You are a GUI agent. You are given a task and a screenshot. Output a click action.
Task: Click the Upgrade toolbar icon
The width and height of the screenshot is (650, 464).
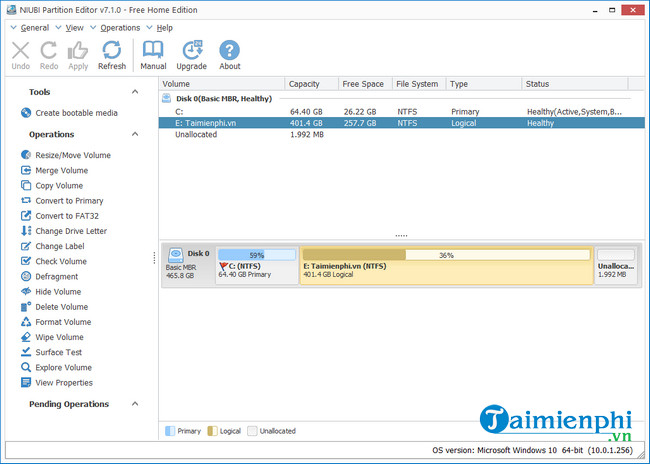click(192, 51)
